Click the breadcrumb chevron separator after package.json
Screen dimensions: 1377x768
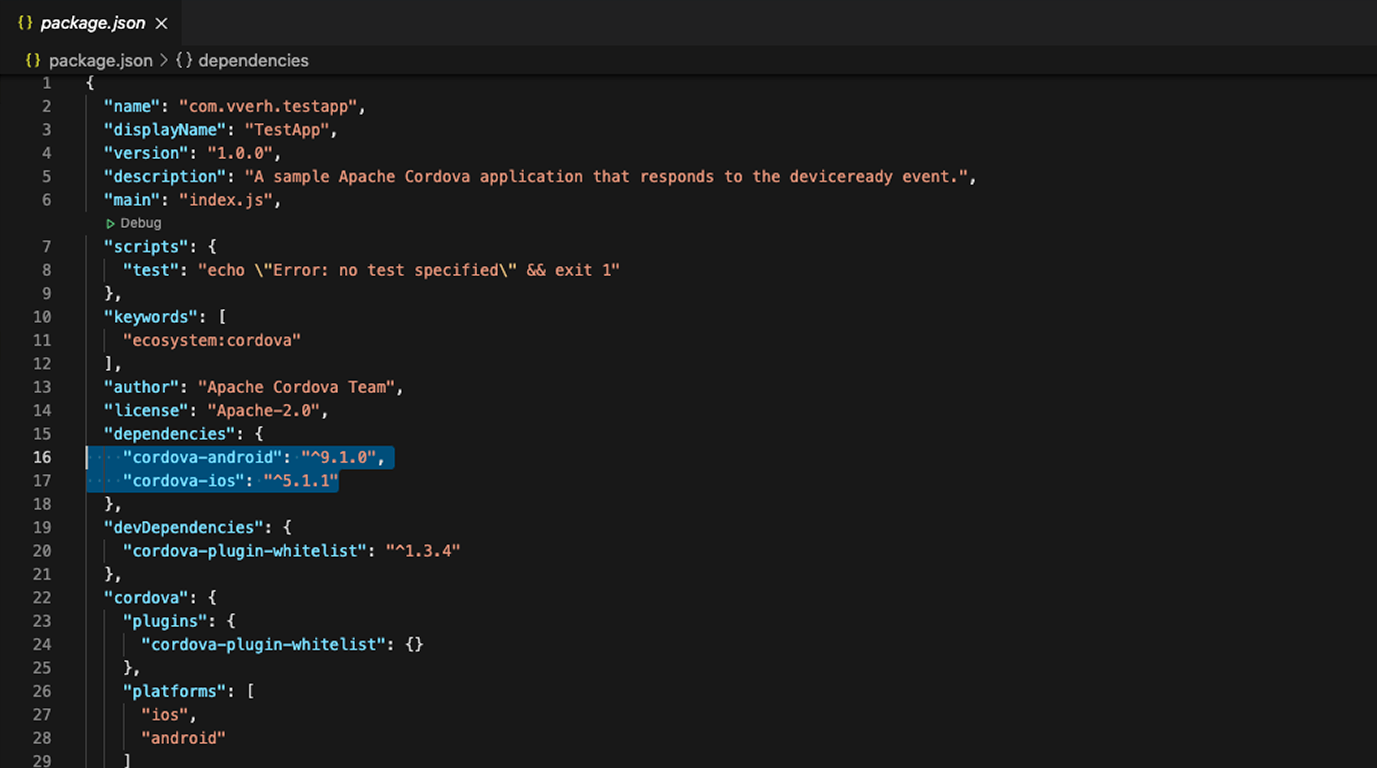point(164,60)
